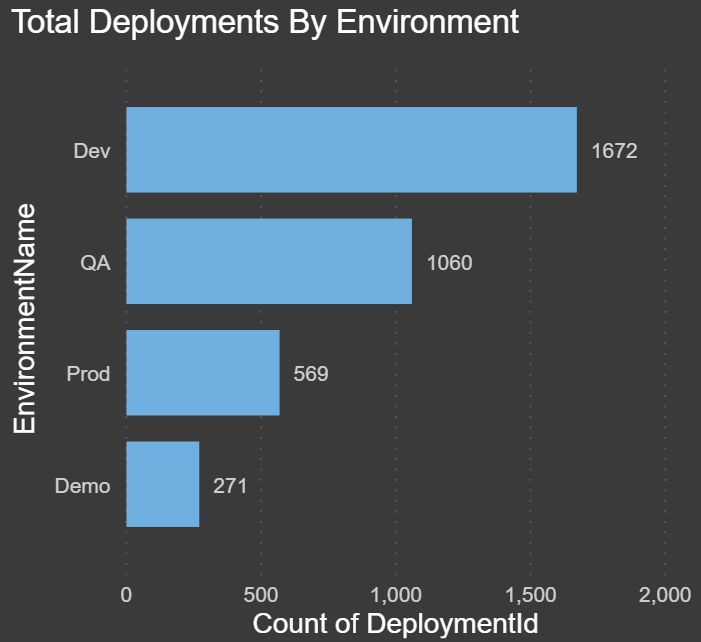Click the 0 tick on the x-axis

tap(126, 594)
